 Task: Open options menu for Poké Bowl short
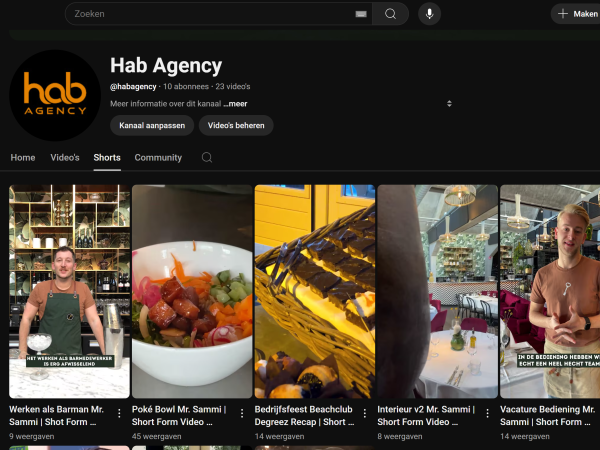coord(243,414)
